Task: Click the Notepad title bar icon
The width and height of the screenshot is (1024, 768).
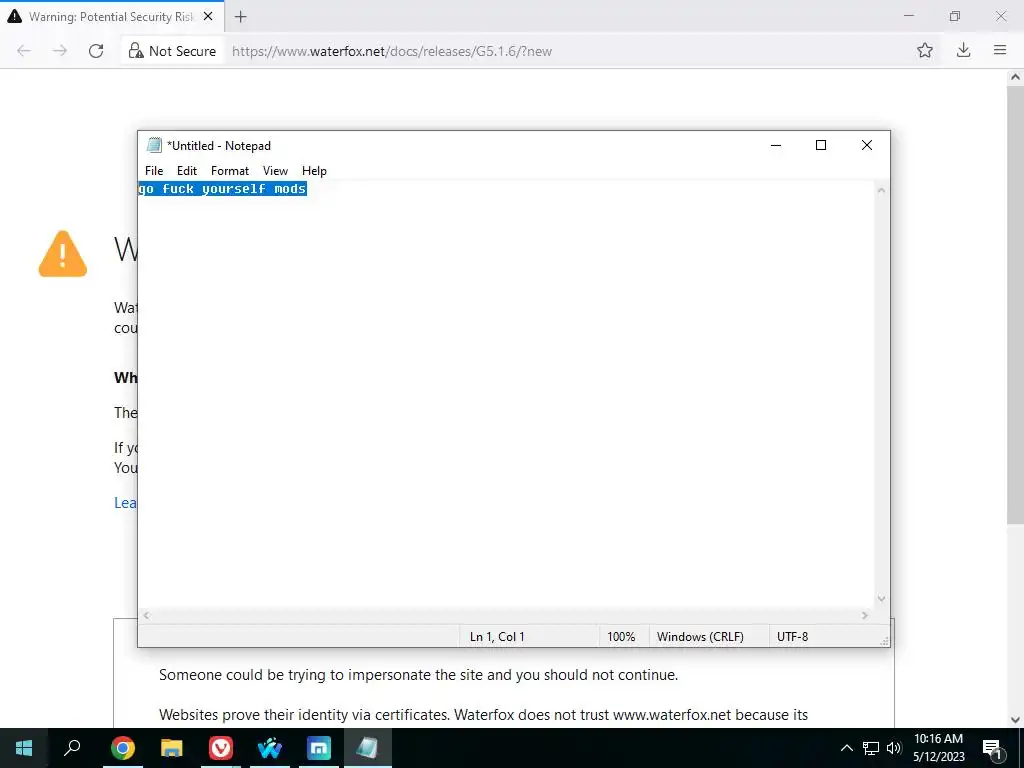Action: (154, 145)
